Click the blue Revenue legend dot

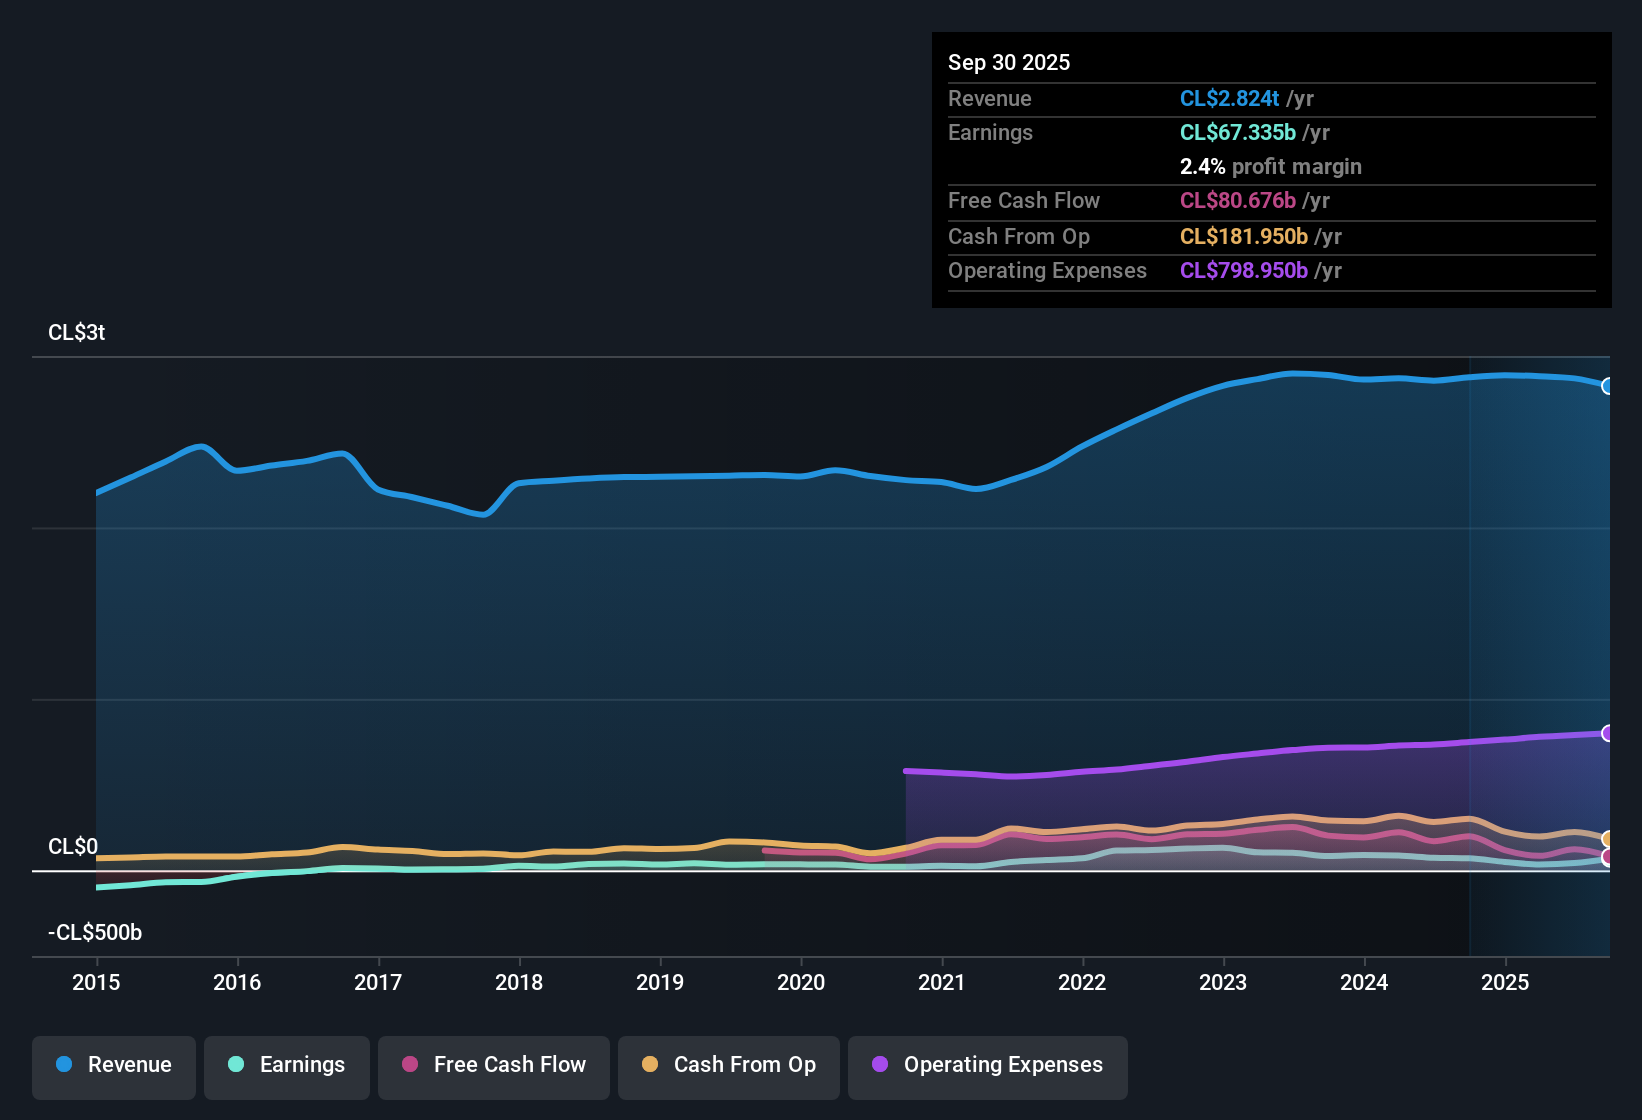click(x=64, y=1065)
